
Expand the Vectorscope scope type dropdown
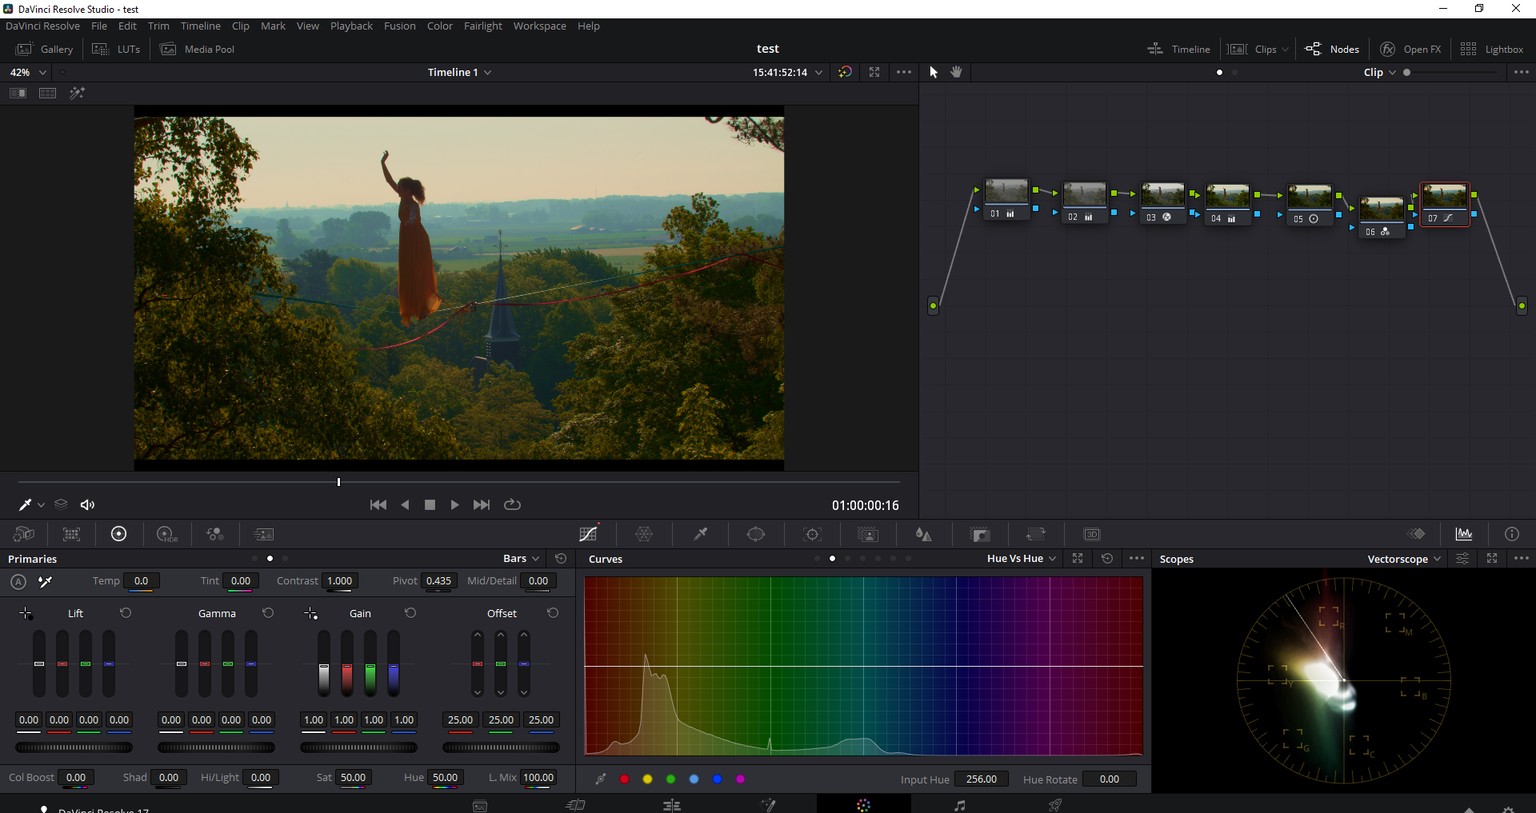click(1404, 559)
